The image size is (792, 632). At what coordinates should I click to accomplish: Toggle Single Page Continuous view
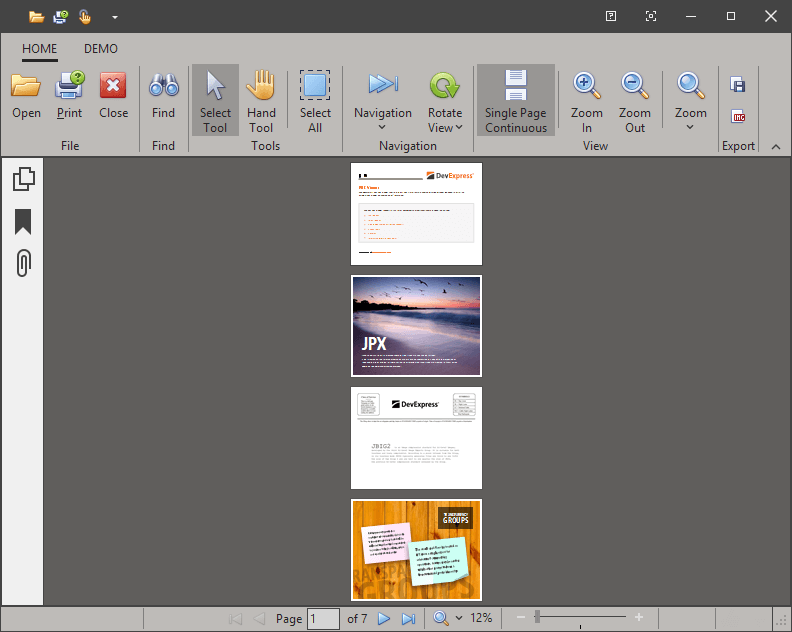click(515, 99)
